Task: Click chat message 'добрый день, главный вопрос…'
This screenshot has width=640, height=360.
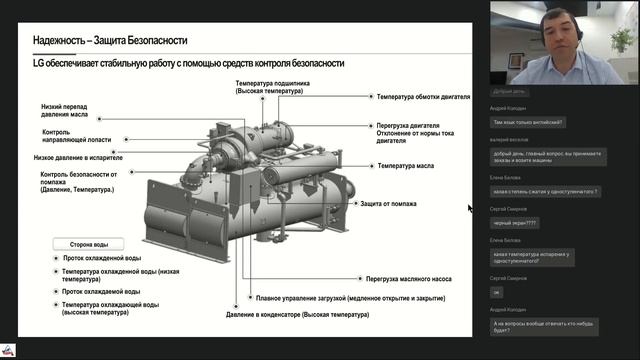Action: click(548, 157)
